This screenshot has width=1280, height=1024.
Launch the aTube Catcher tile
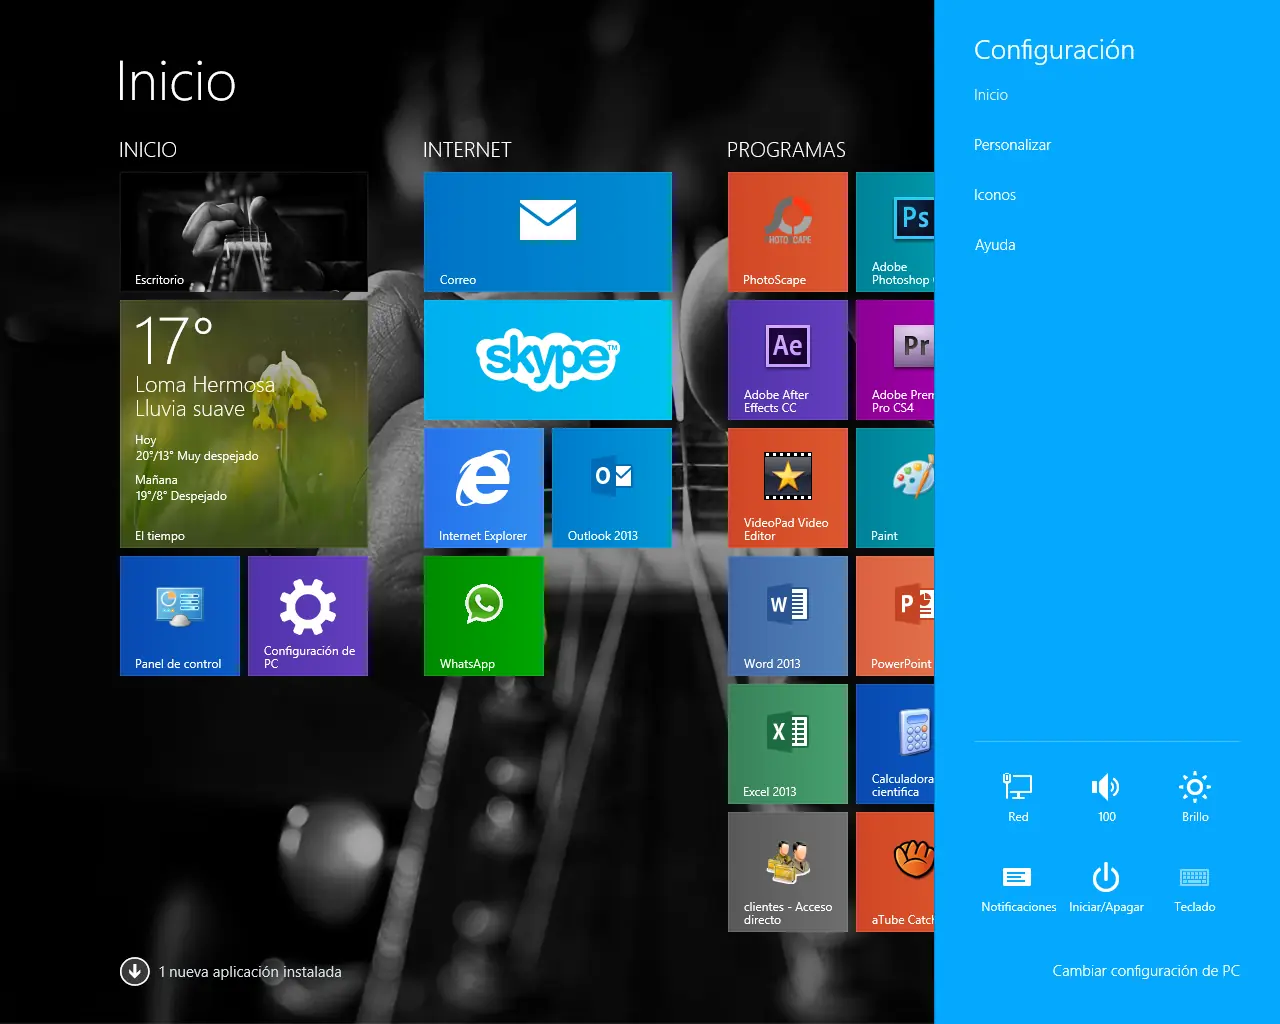click(895, 872)
